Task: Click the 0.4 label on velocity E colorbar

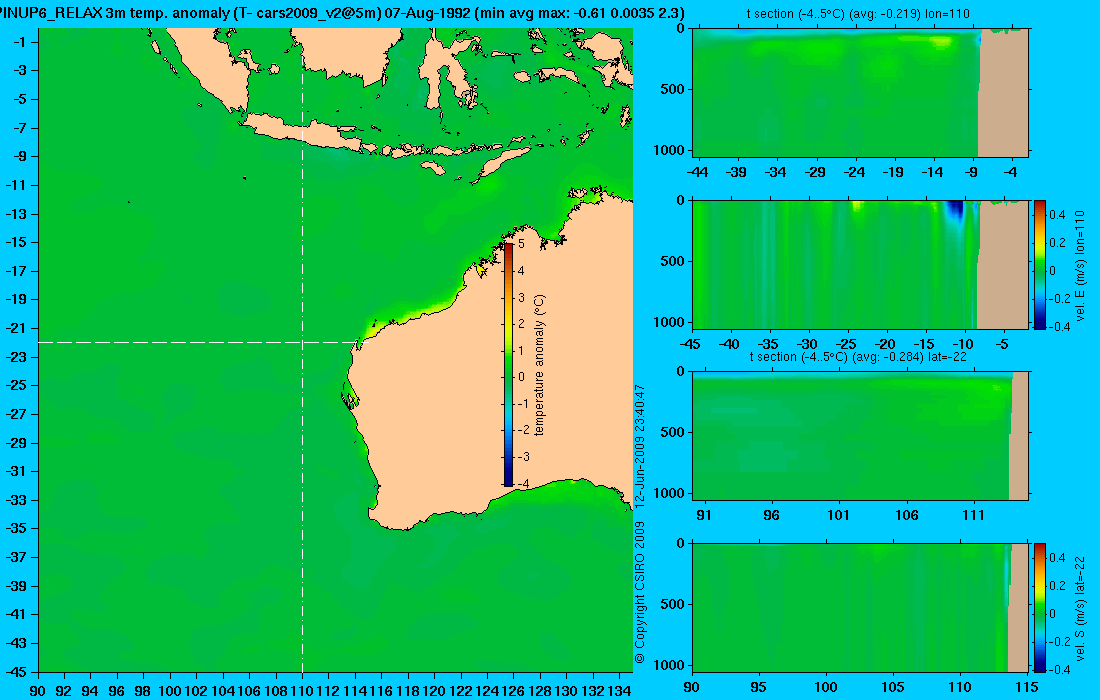Action: [1057, 215]
